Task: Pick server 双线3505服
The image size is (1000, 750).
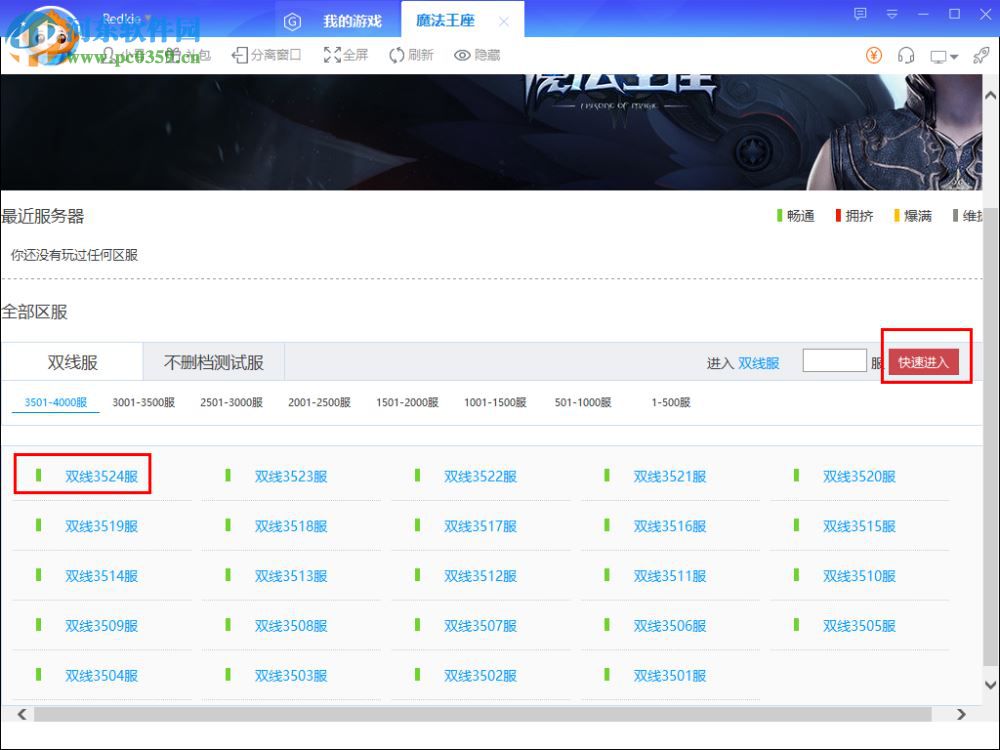Action: pyautogui.click(x=859, y=626)
